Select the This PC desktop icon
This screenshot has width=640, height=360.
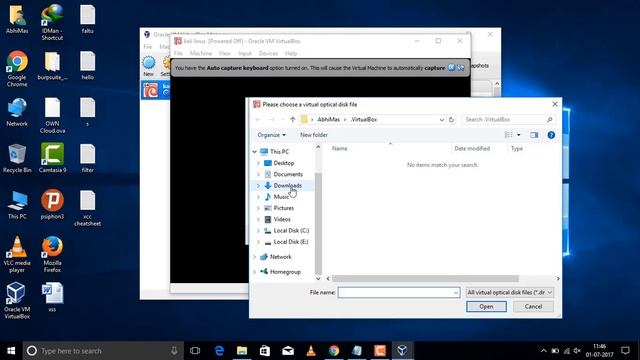pos(17,205)
